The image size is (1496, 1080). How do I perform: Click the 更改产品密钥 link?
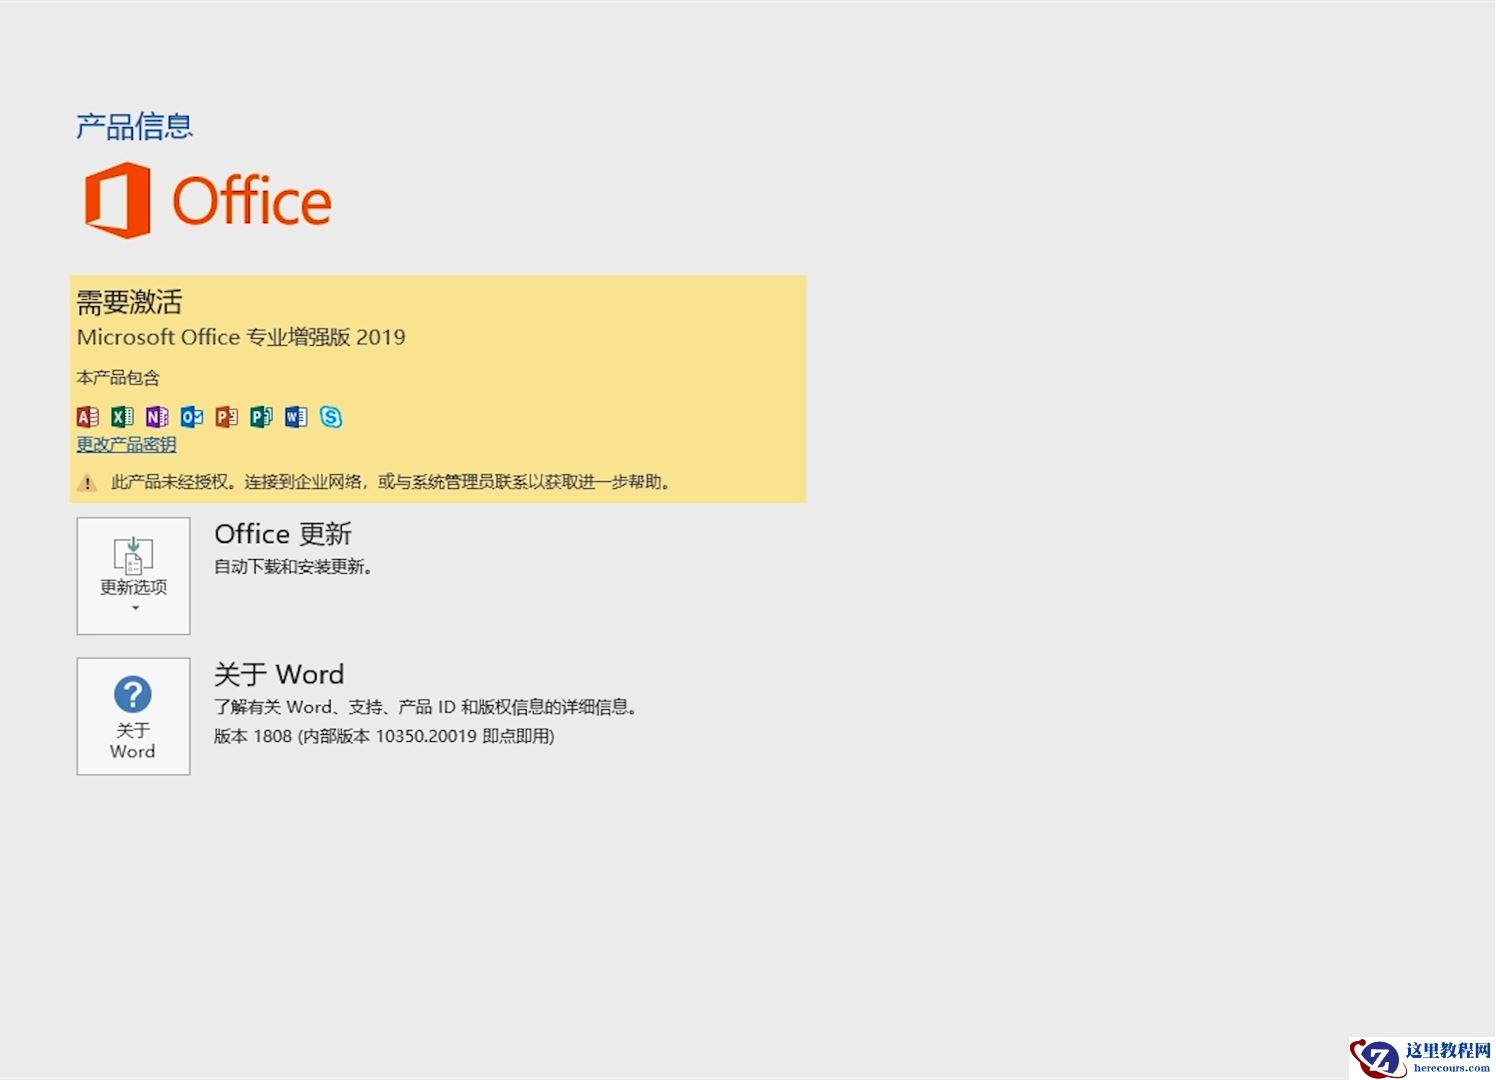coord(126,444)
